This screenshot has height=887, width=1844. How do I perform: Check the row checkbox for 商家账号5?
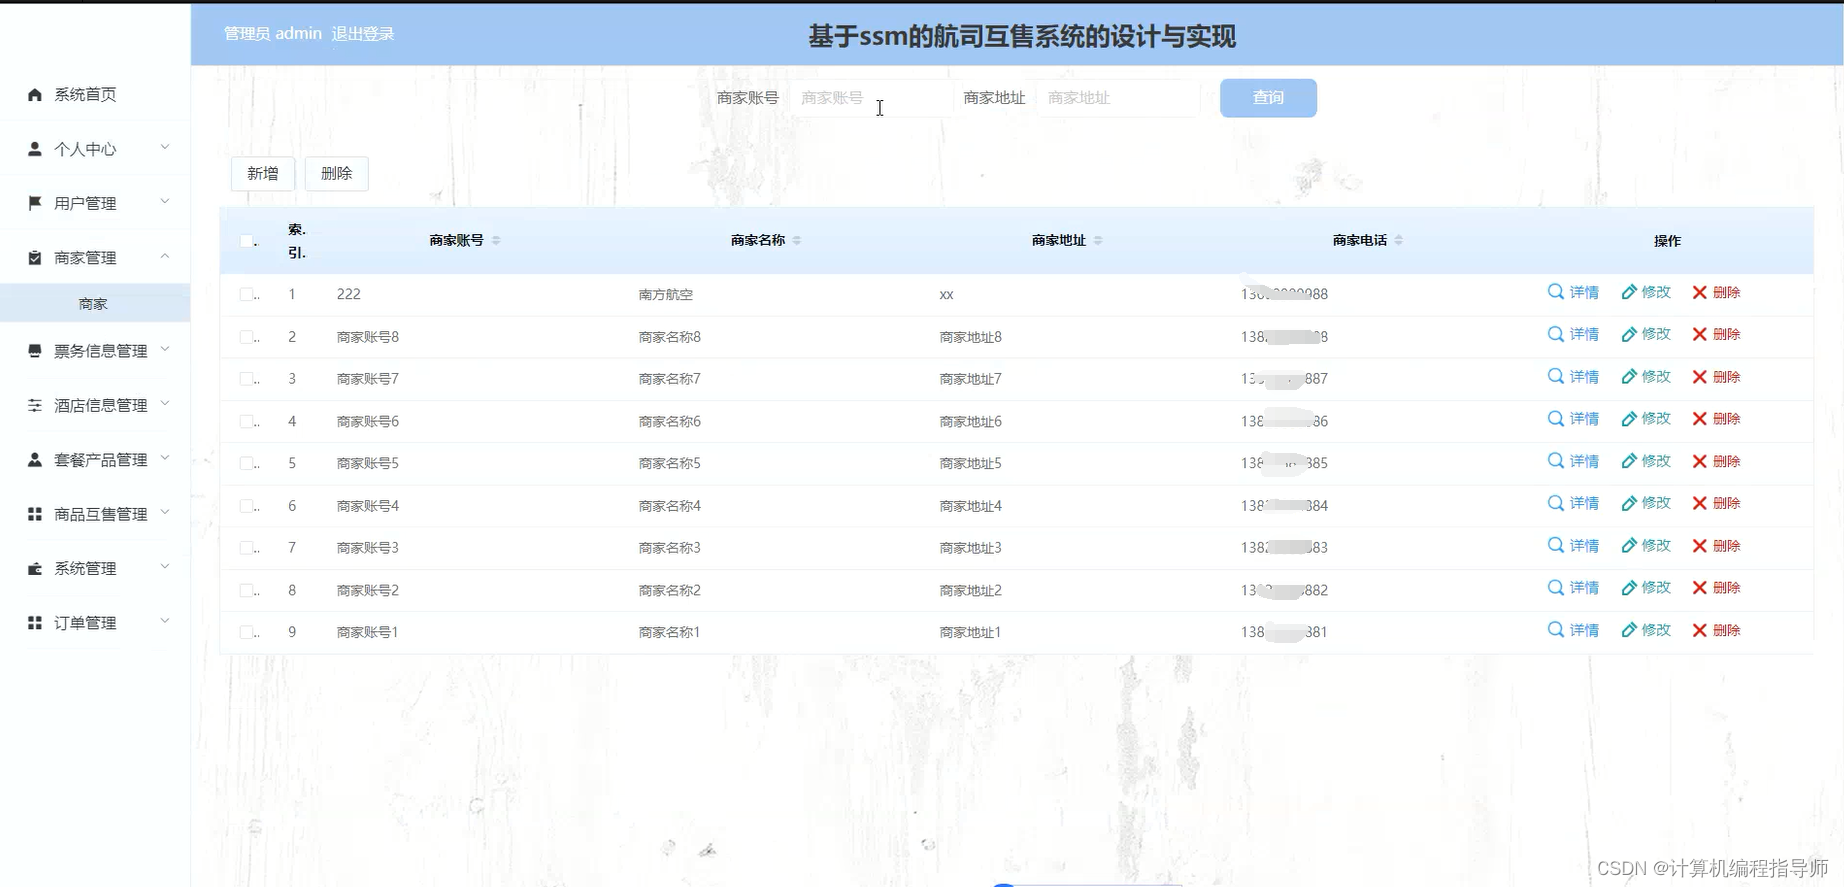(x=247, y=463)
